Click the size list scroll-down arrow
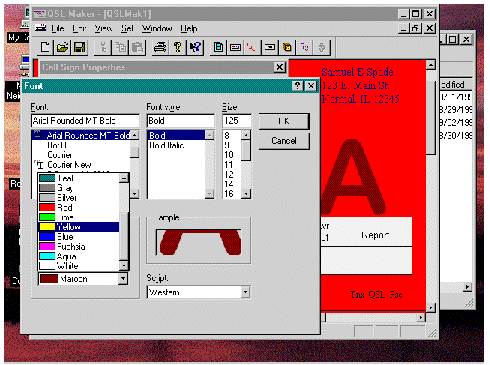Screen dimensions: 490x365 tap(246, 194)
